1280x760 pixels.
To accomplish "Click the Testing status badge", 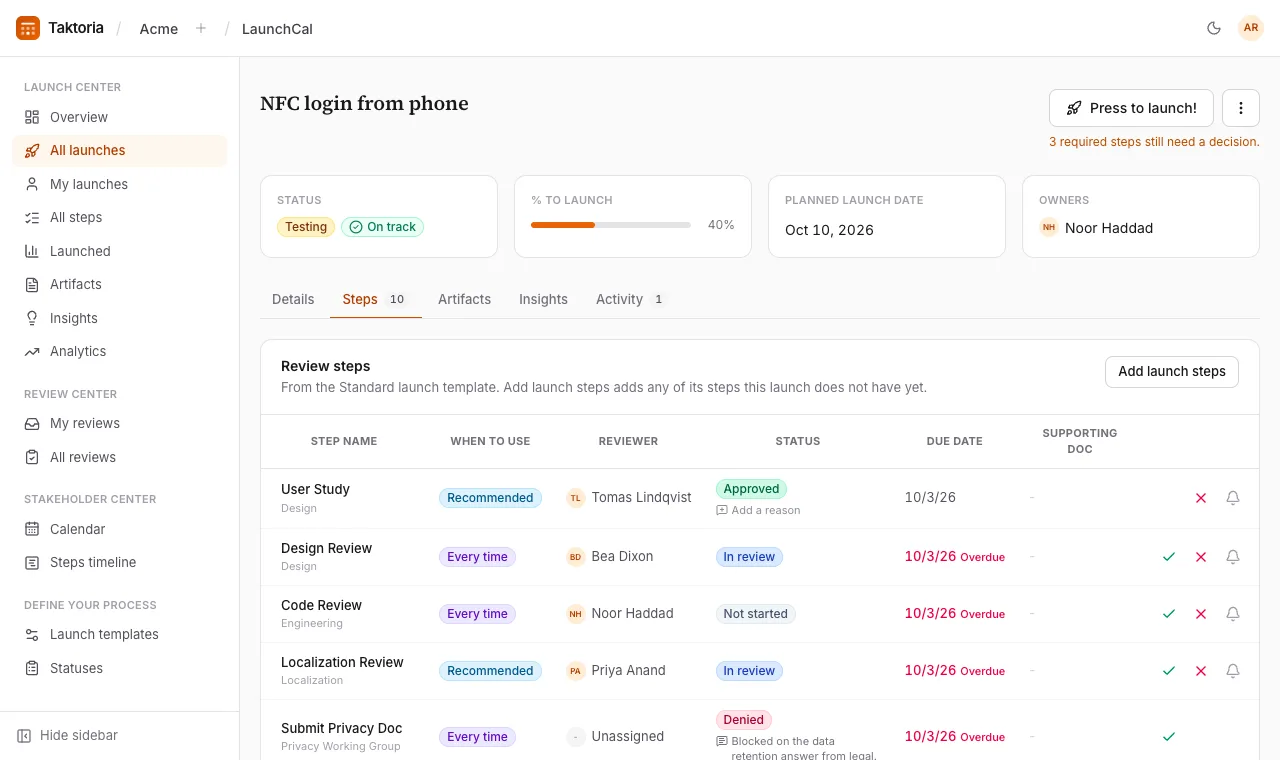I will [306, 227].
